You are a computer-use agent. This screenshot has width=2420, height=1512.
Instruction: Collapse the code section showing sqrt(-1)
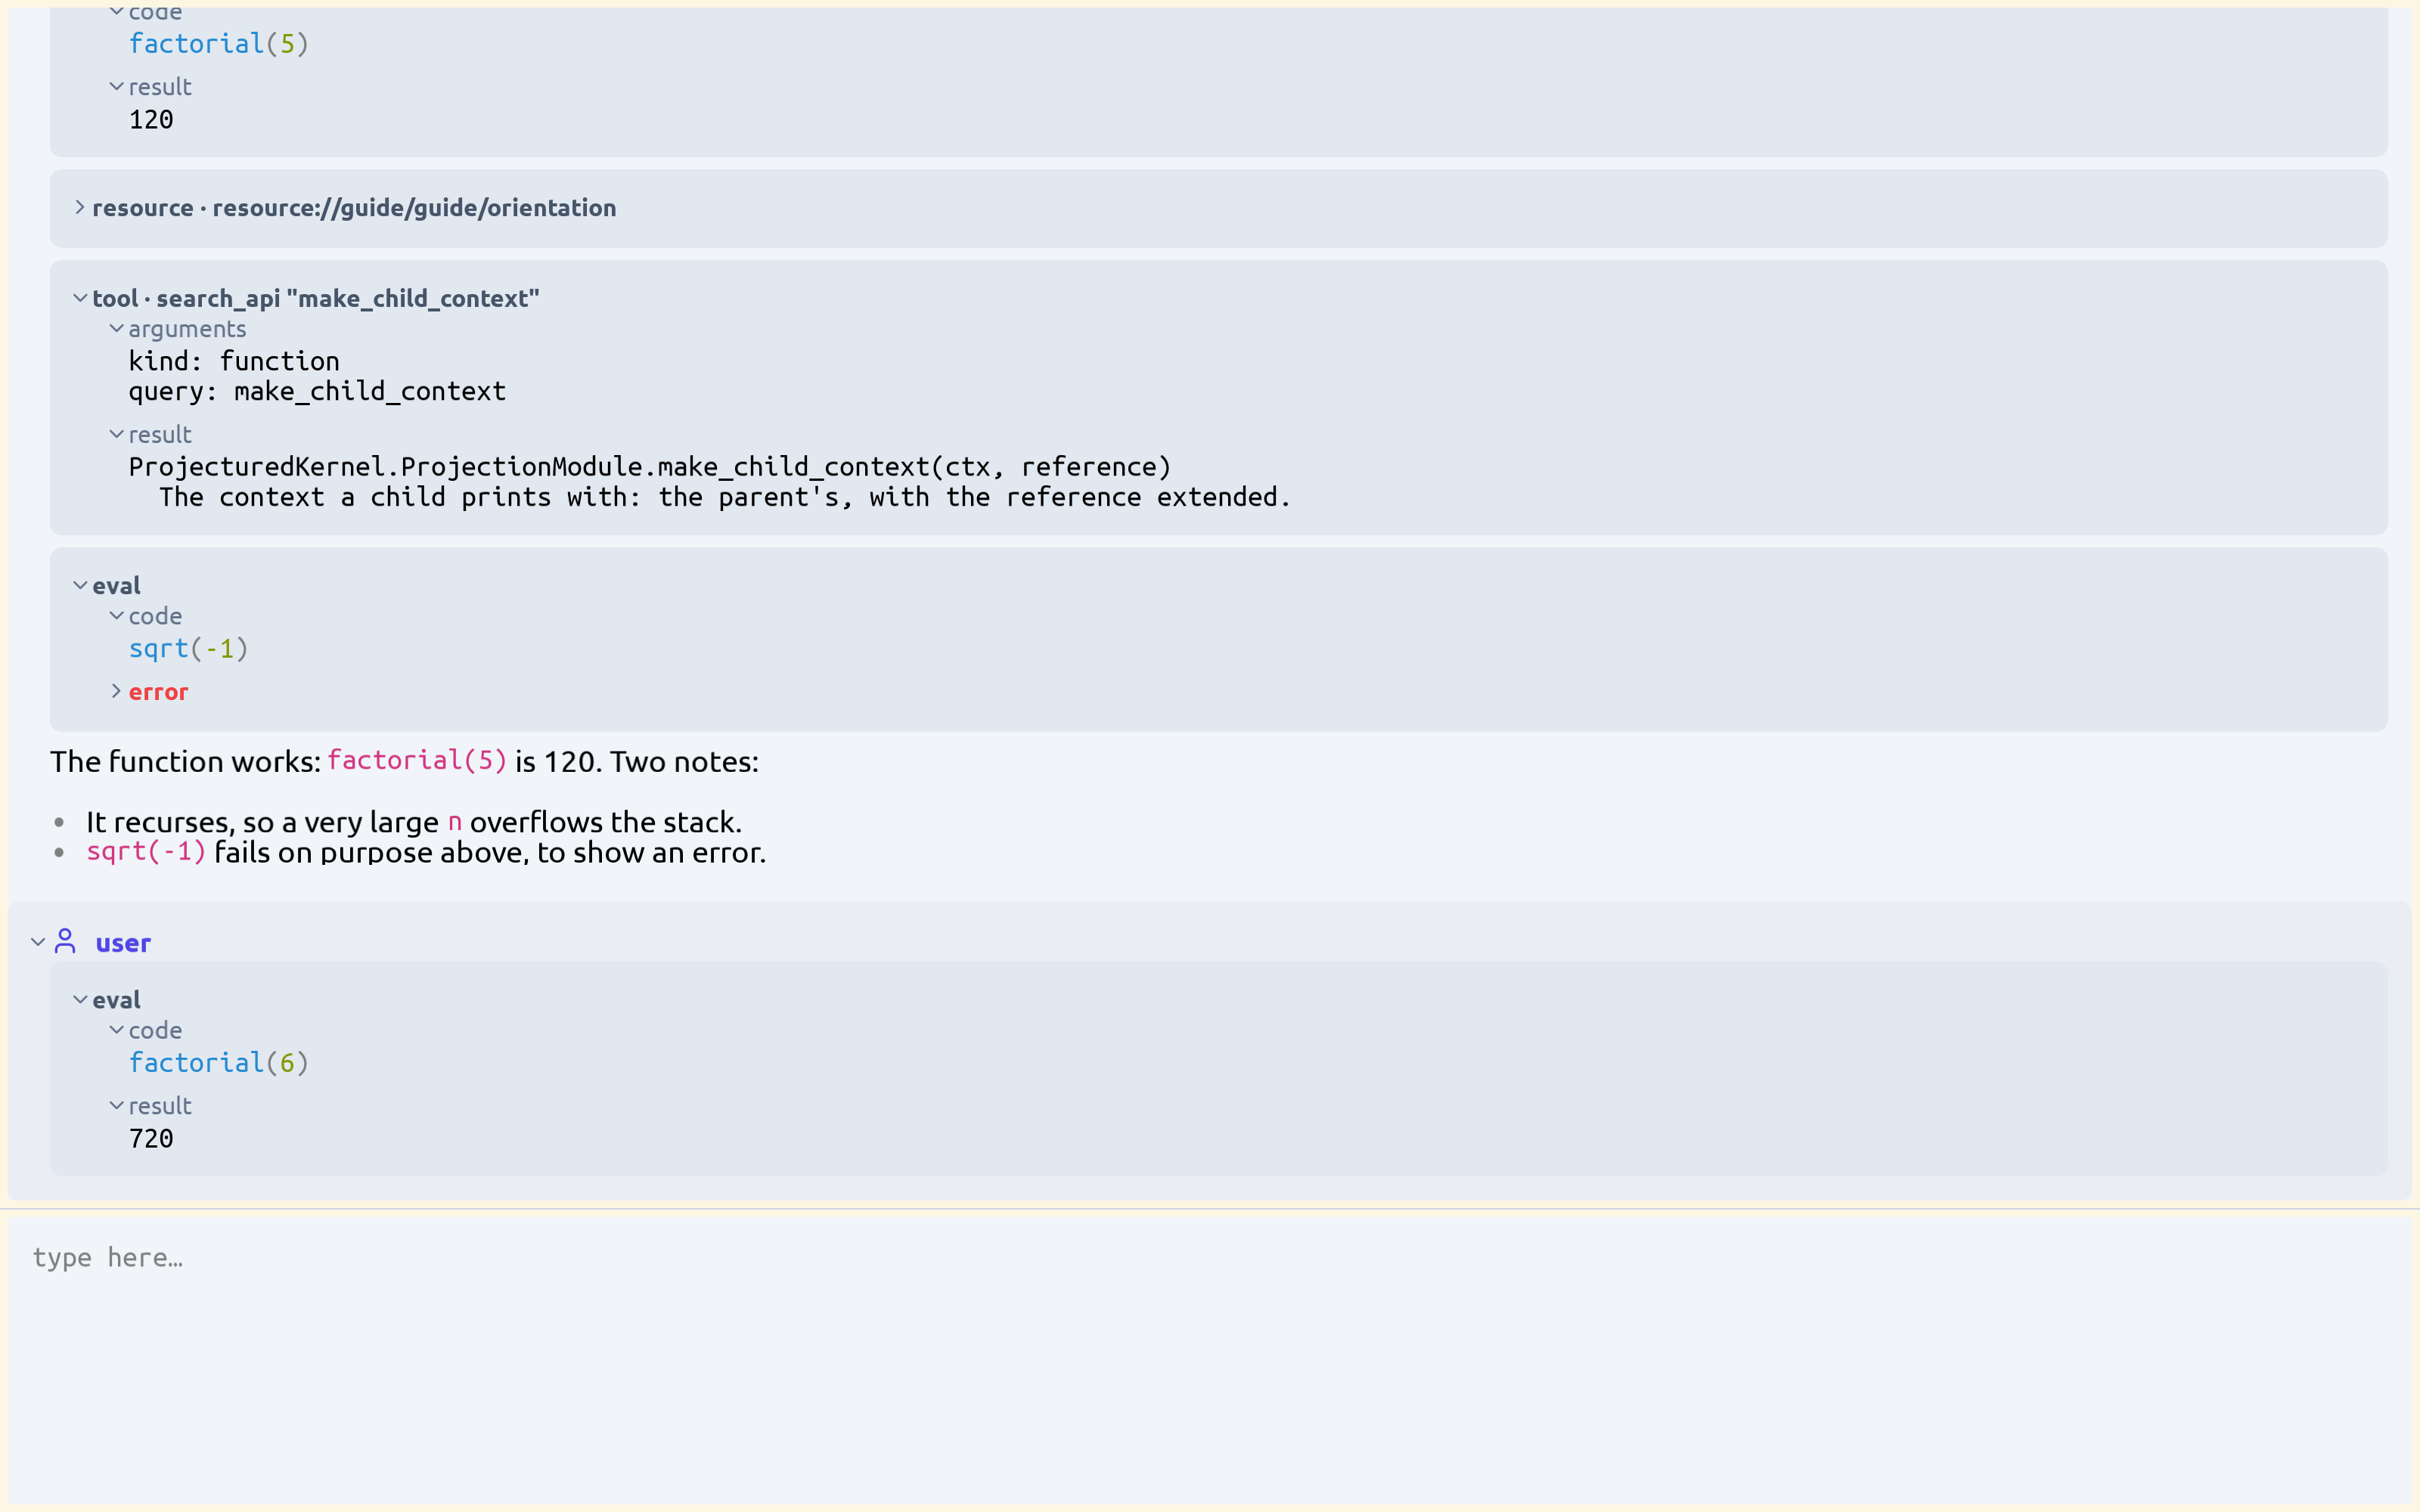116,616
